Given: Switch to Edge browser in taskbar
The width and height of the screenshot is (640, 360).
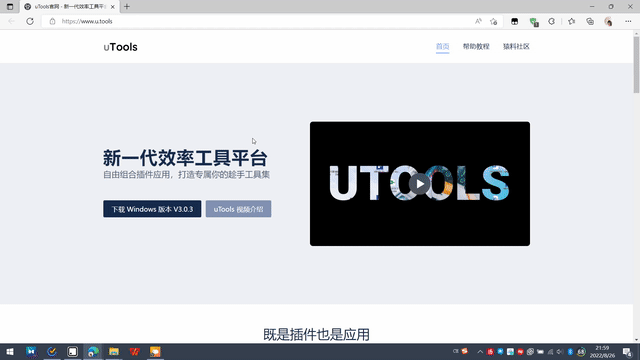Looking at the screenshot, I should click(x=93, y=351).
